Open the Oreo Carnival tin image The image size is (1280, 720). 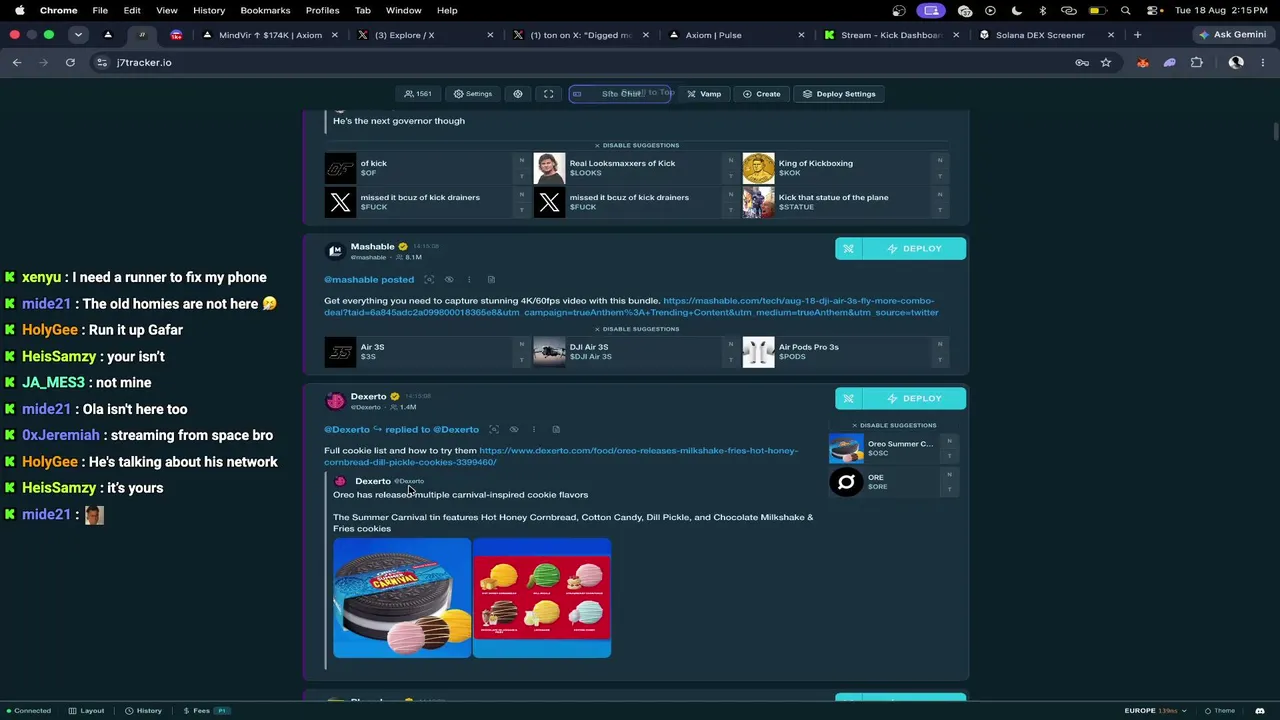click(402, 598)
